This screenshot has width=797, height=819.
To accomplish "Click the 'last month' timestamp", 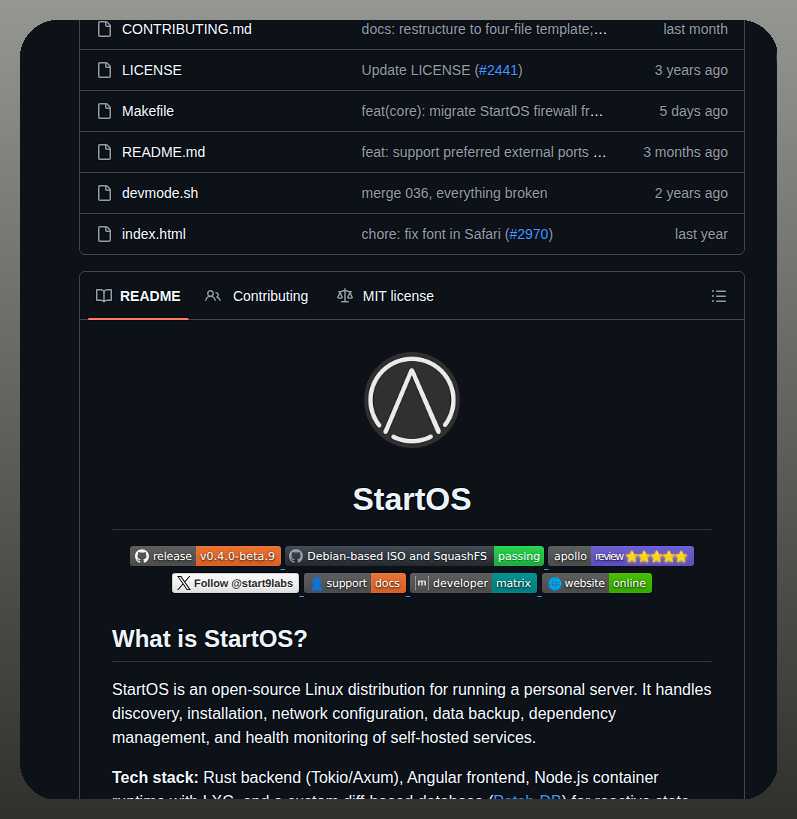I will (x=695, y=29).
